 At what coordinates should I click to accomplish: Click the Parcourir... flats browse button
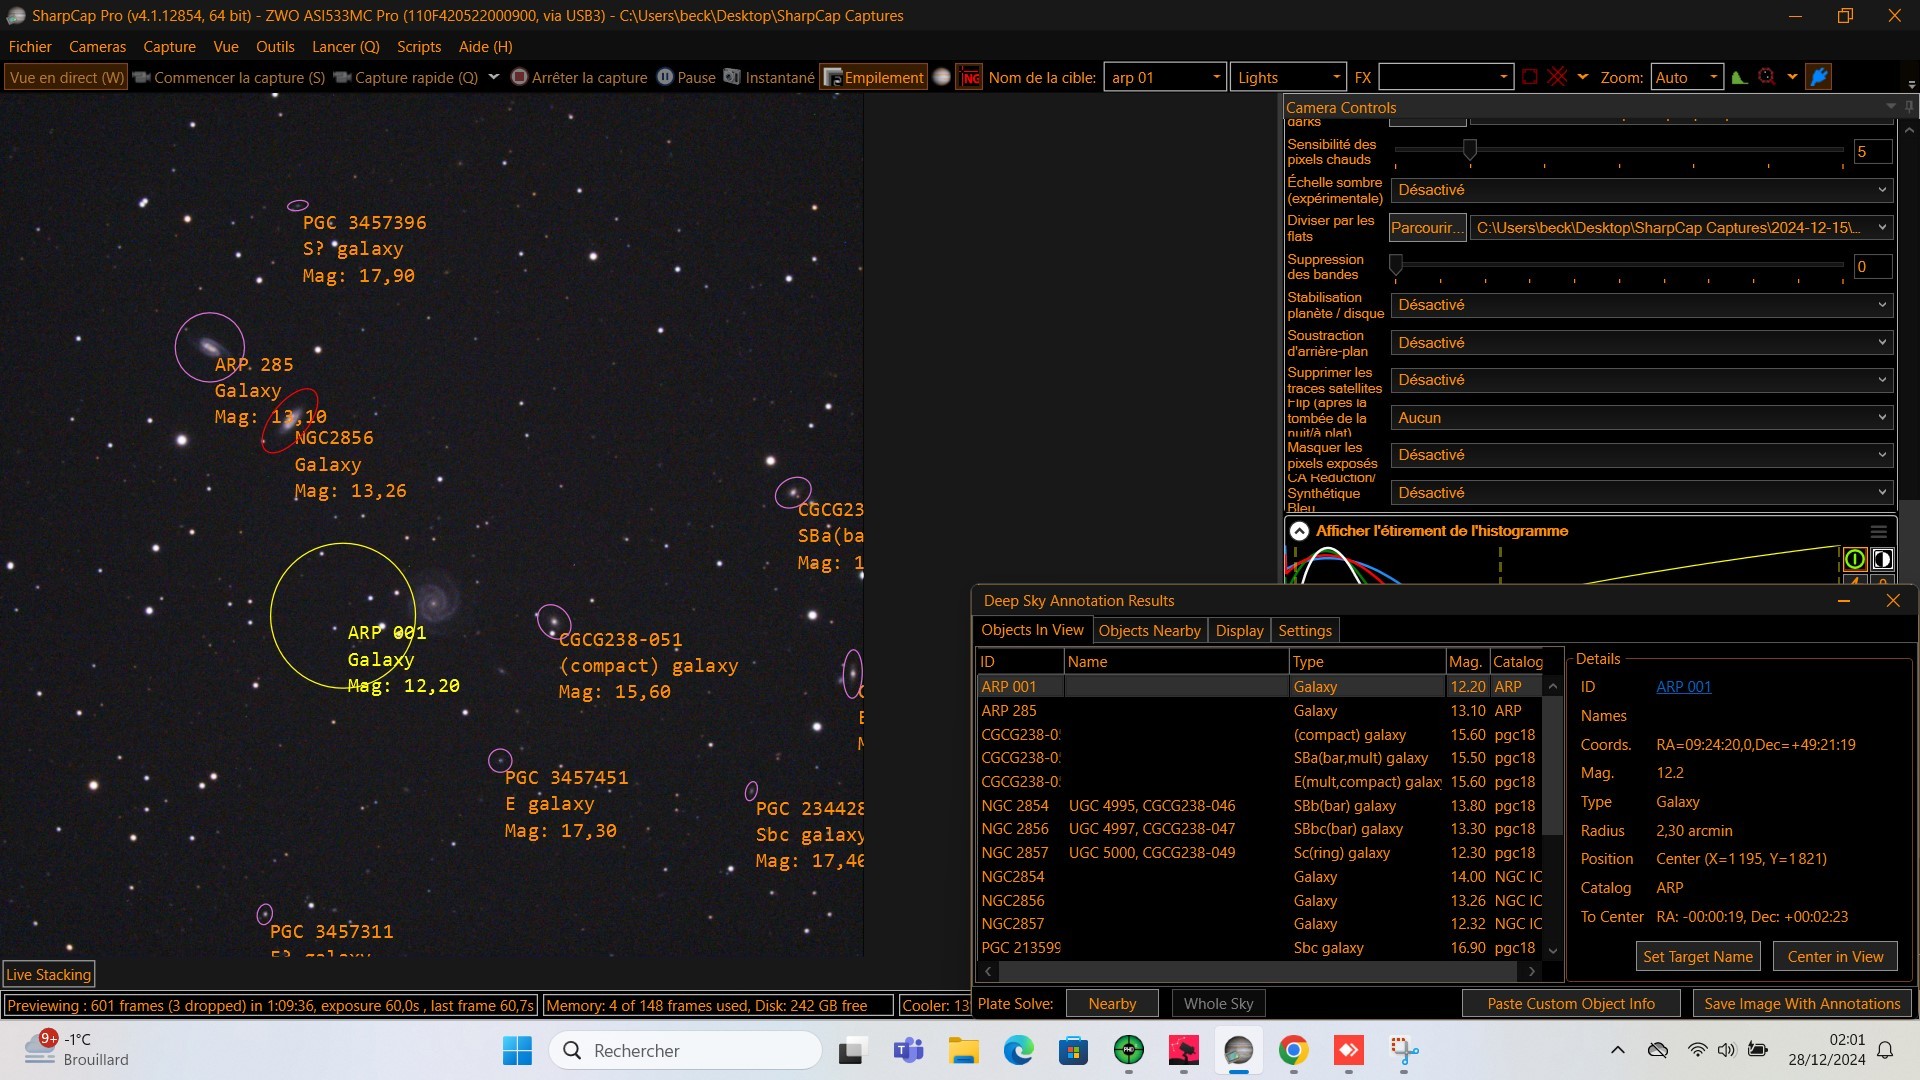(x=1427, y=228)
